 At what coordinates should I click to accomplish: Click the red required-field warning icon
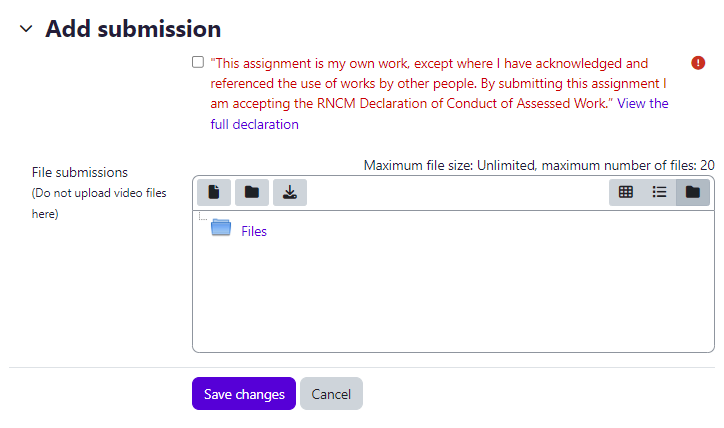point(699,62)
